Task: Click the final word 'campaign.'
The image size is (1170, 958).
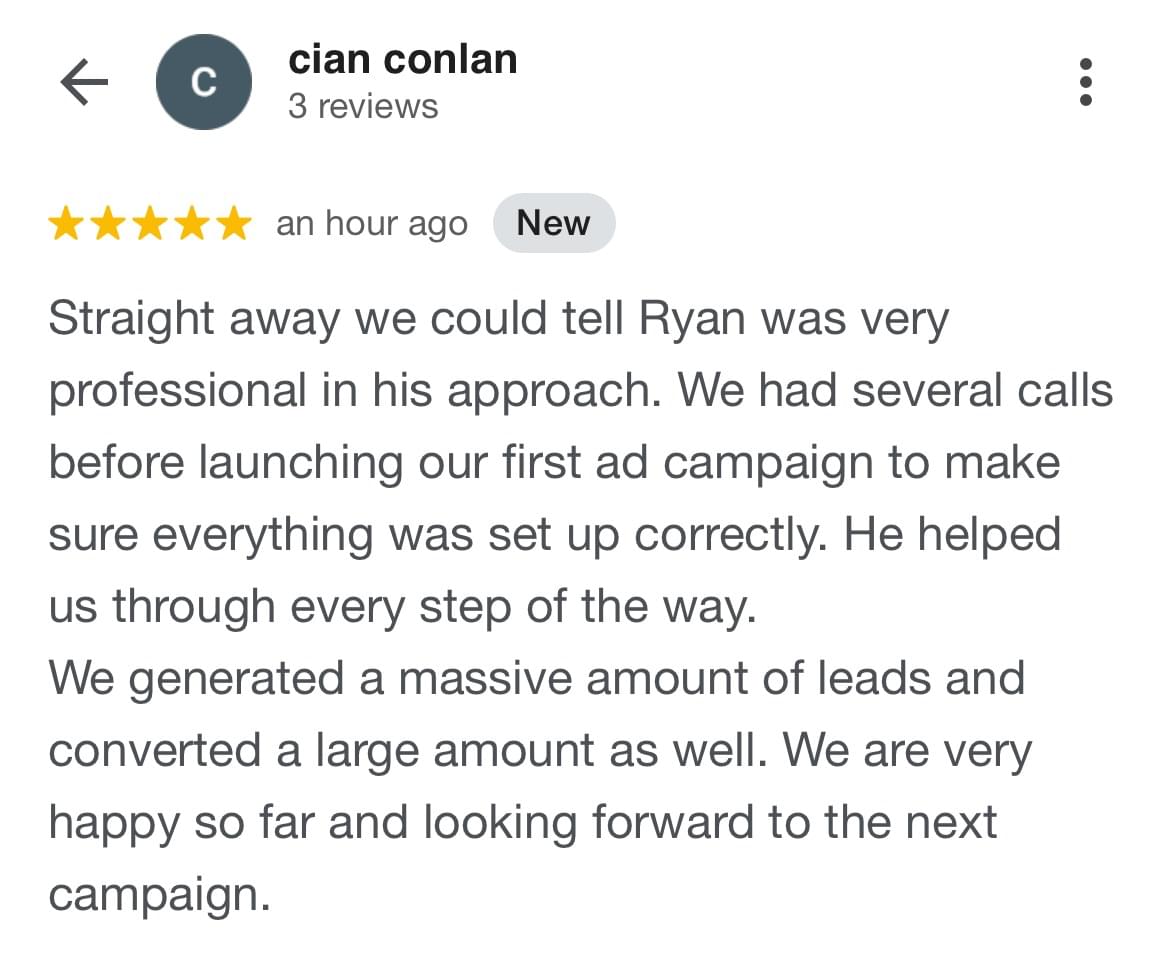Action: click(x=159, y=895)
